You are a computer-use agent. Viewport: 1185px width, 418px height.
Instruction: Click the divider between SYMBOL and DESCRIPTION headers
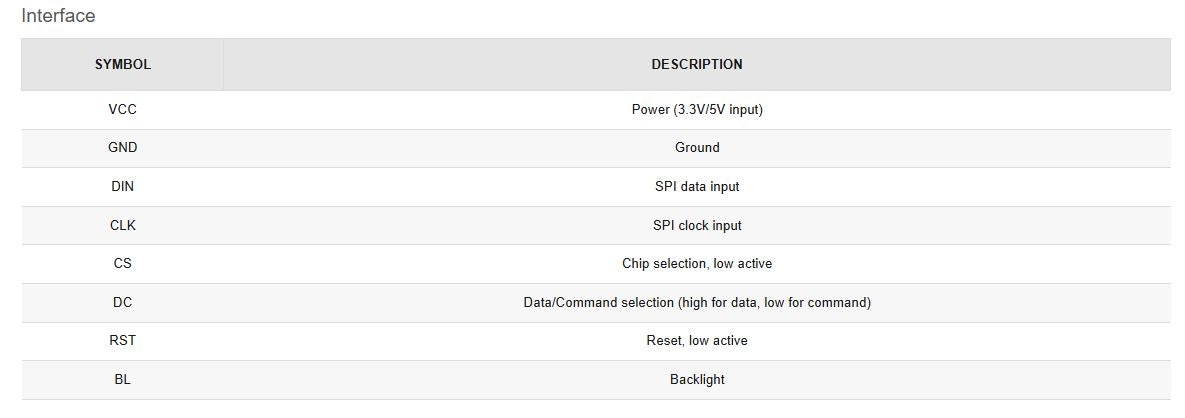point(223,64)
